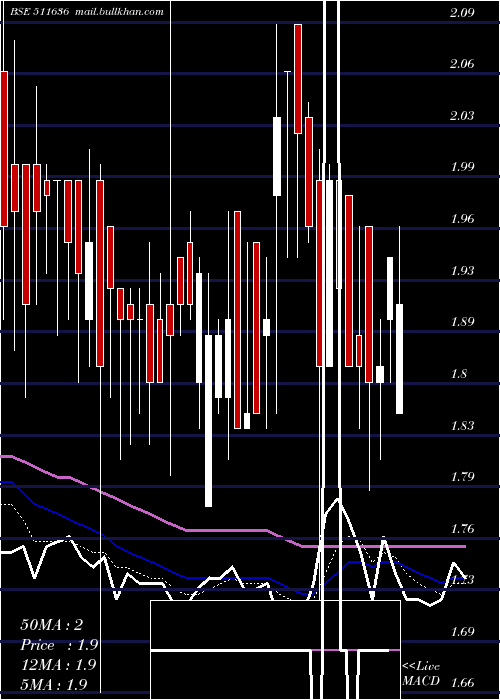Click the MACD histogram box at bottom
Screen dimensions: 500x700
(x=275, y=650)
